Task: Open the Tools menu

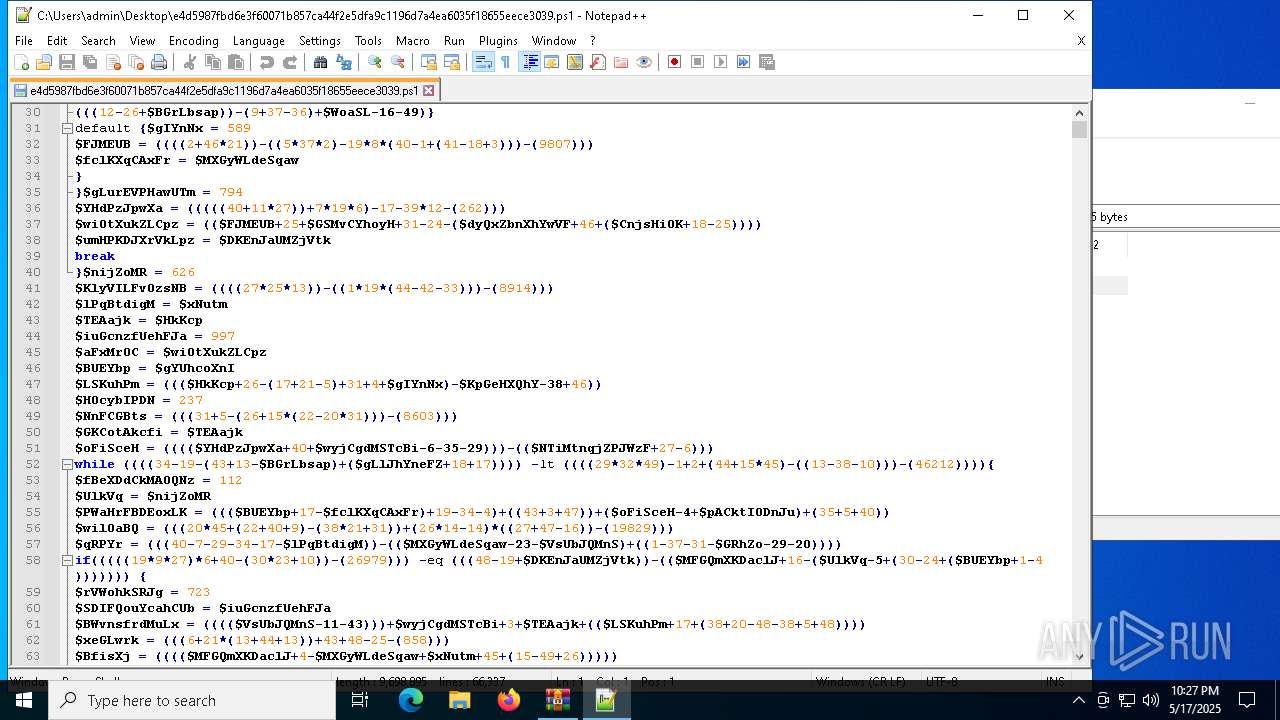Action: tap(368, 41)
